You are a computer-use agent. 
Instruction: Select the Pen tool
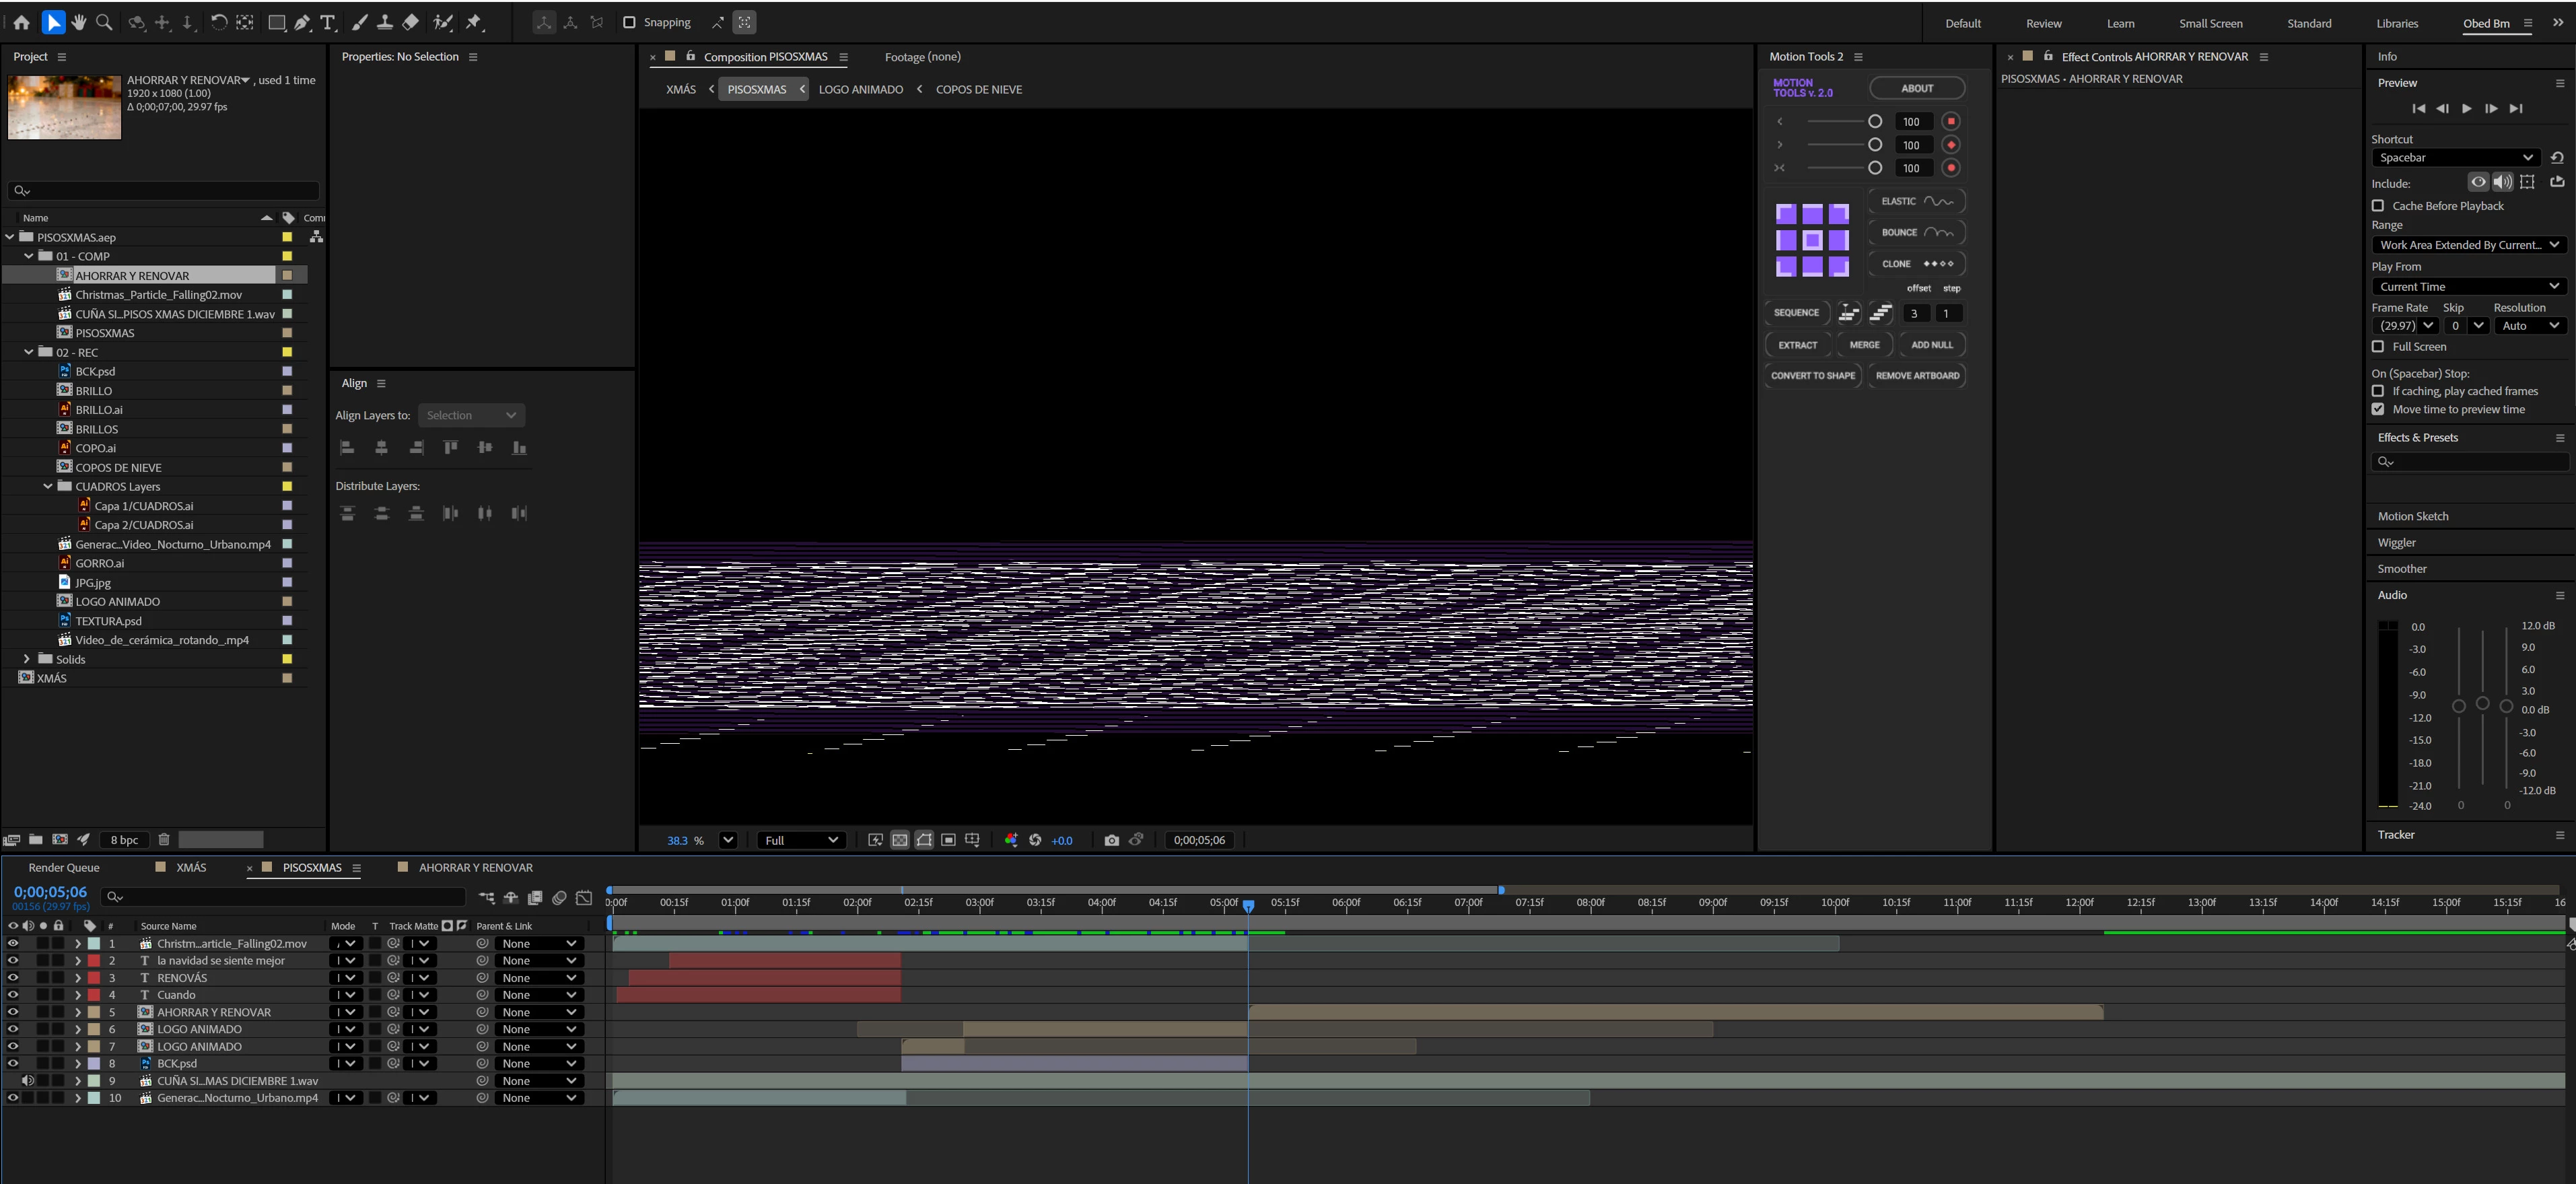click(302, 22)
